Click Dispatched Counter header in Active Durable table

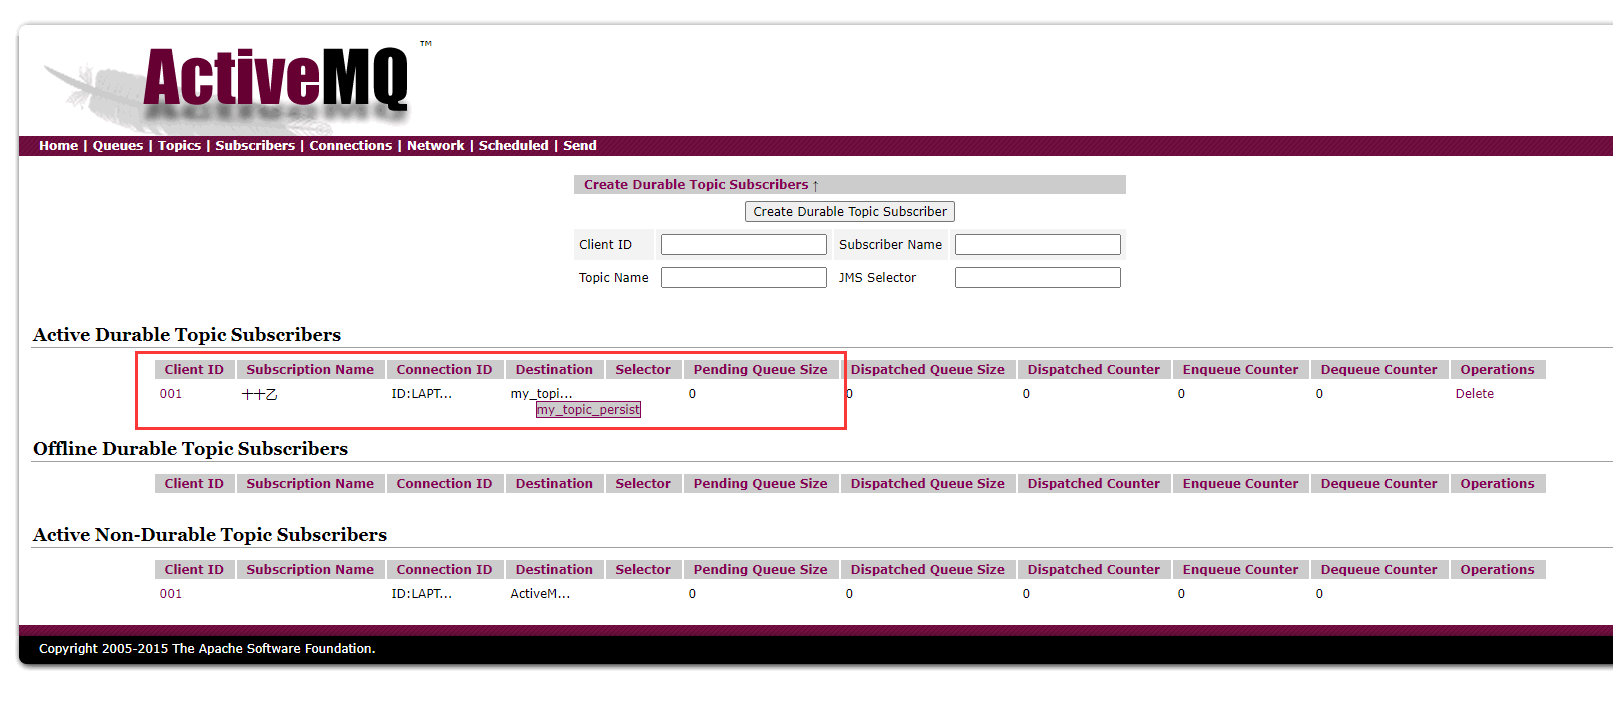1093,370
